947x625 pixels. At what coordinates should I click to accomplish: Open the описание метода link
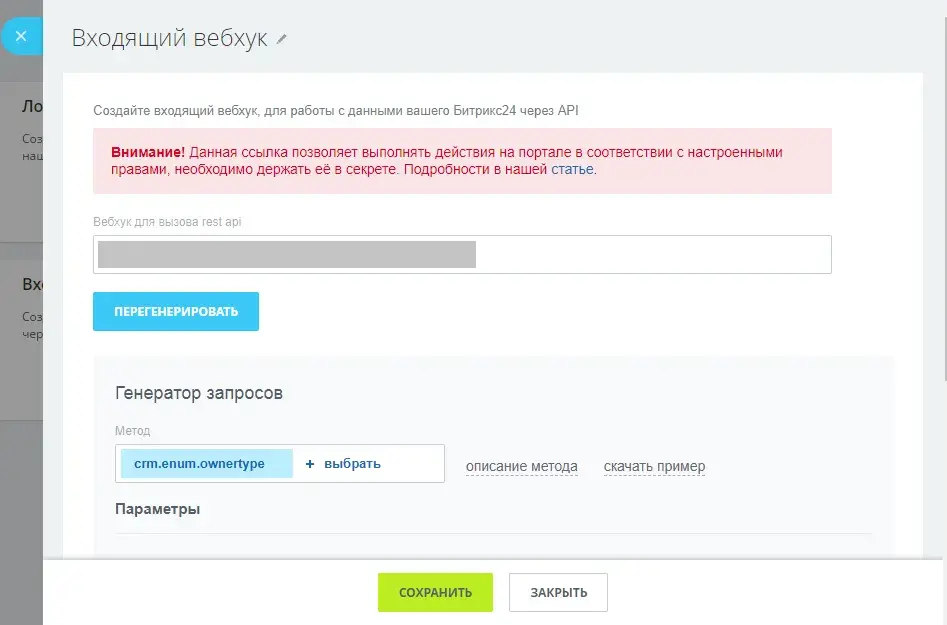click(521, 466)
